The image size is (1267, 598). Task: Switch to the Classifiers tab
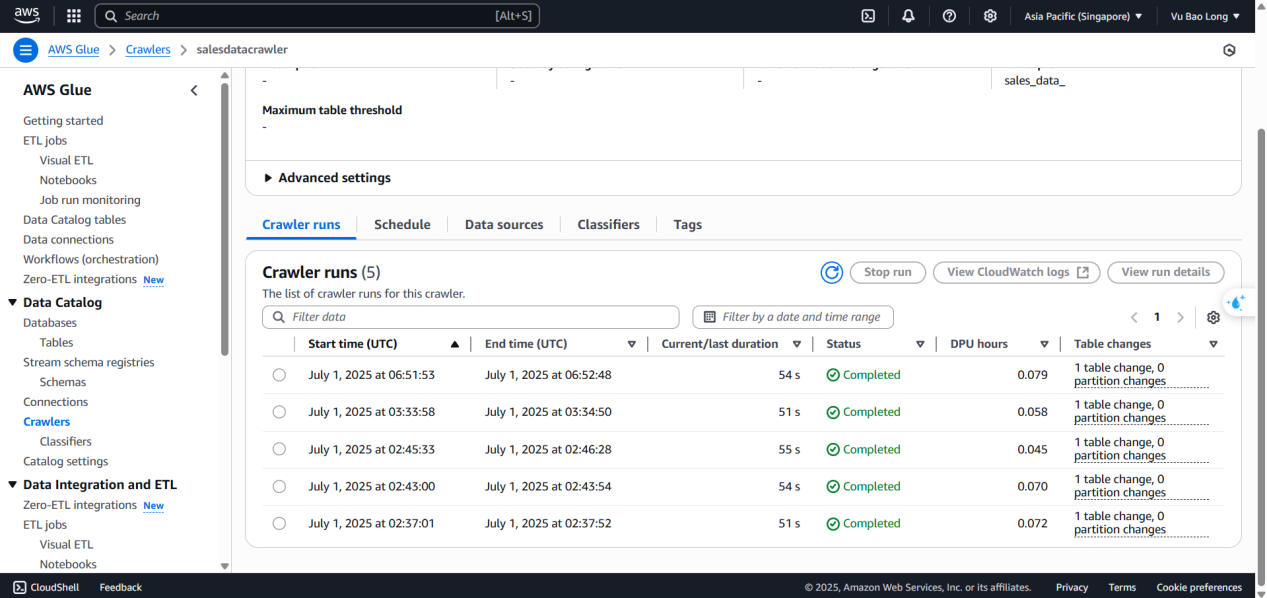click(x=608, y=225)
